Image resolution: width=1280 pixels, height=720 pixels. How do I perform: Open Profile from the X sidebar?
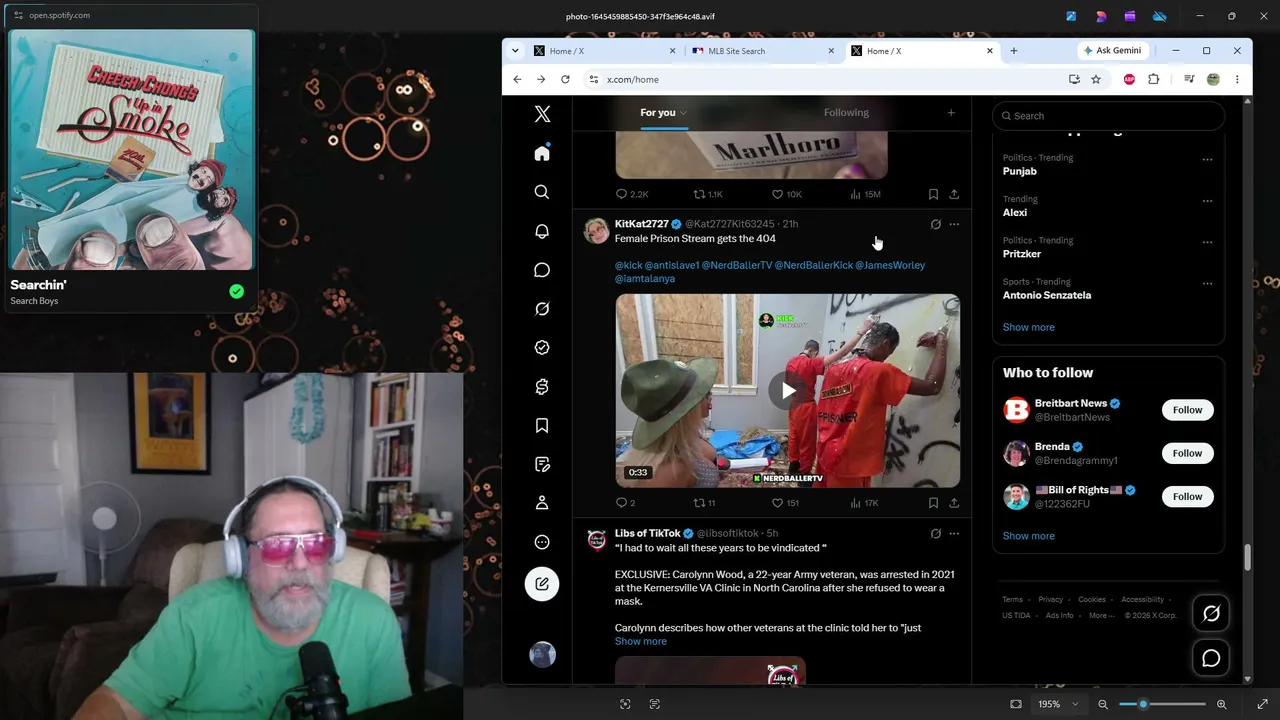pos(542,503)
